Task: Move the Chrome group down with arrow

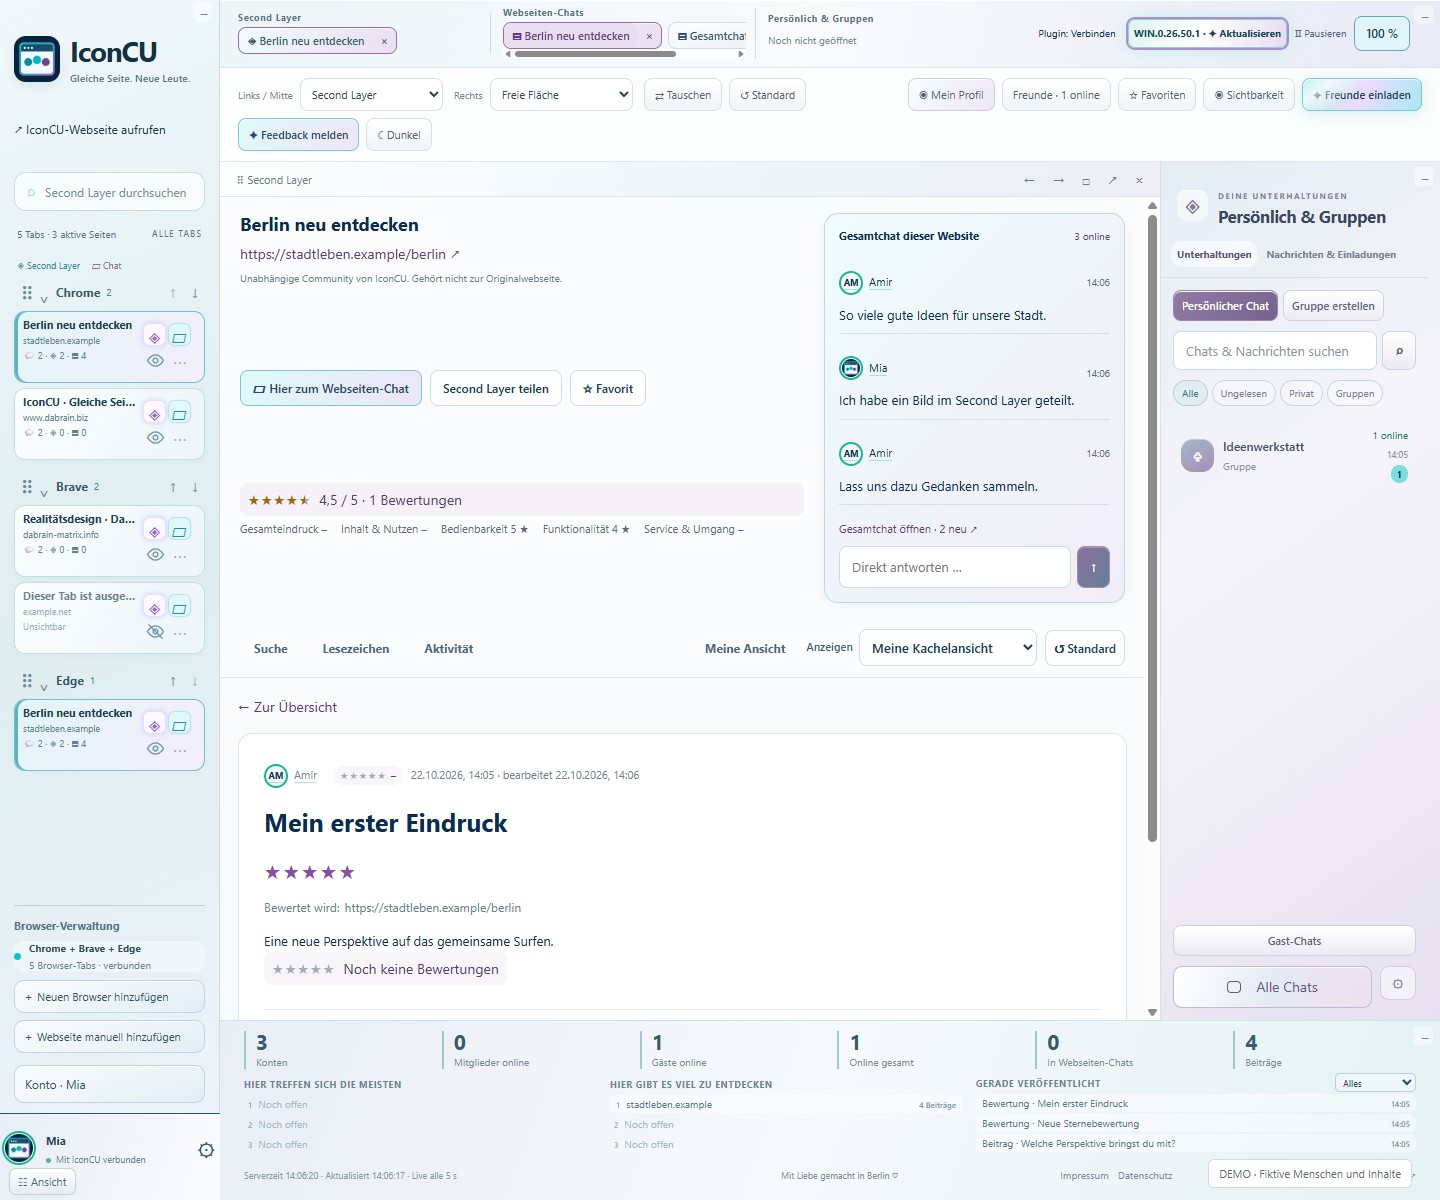Action: (x=195, y=293)
